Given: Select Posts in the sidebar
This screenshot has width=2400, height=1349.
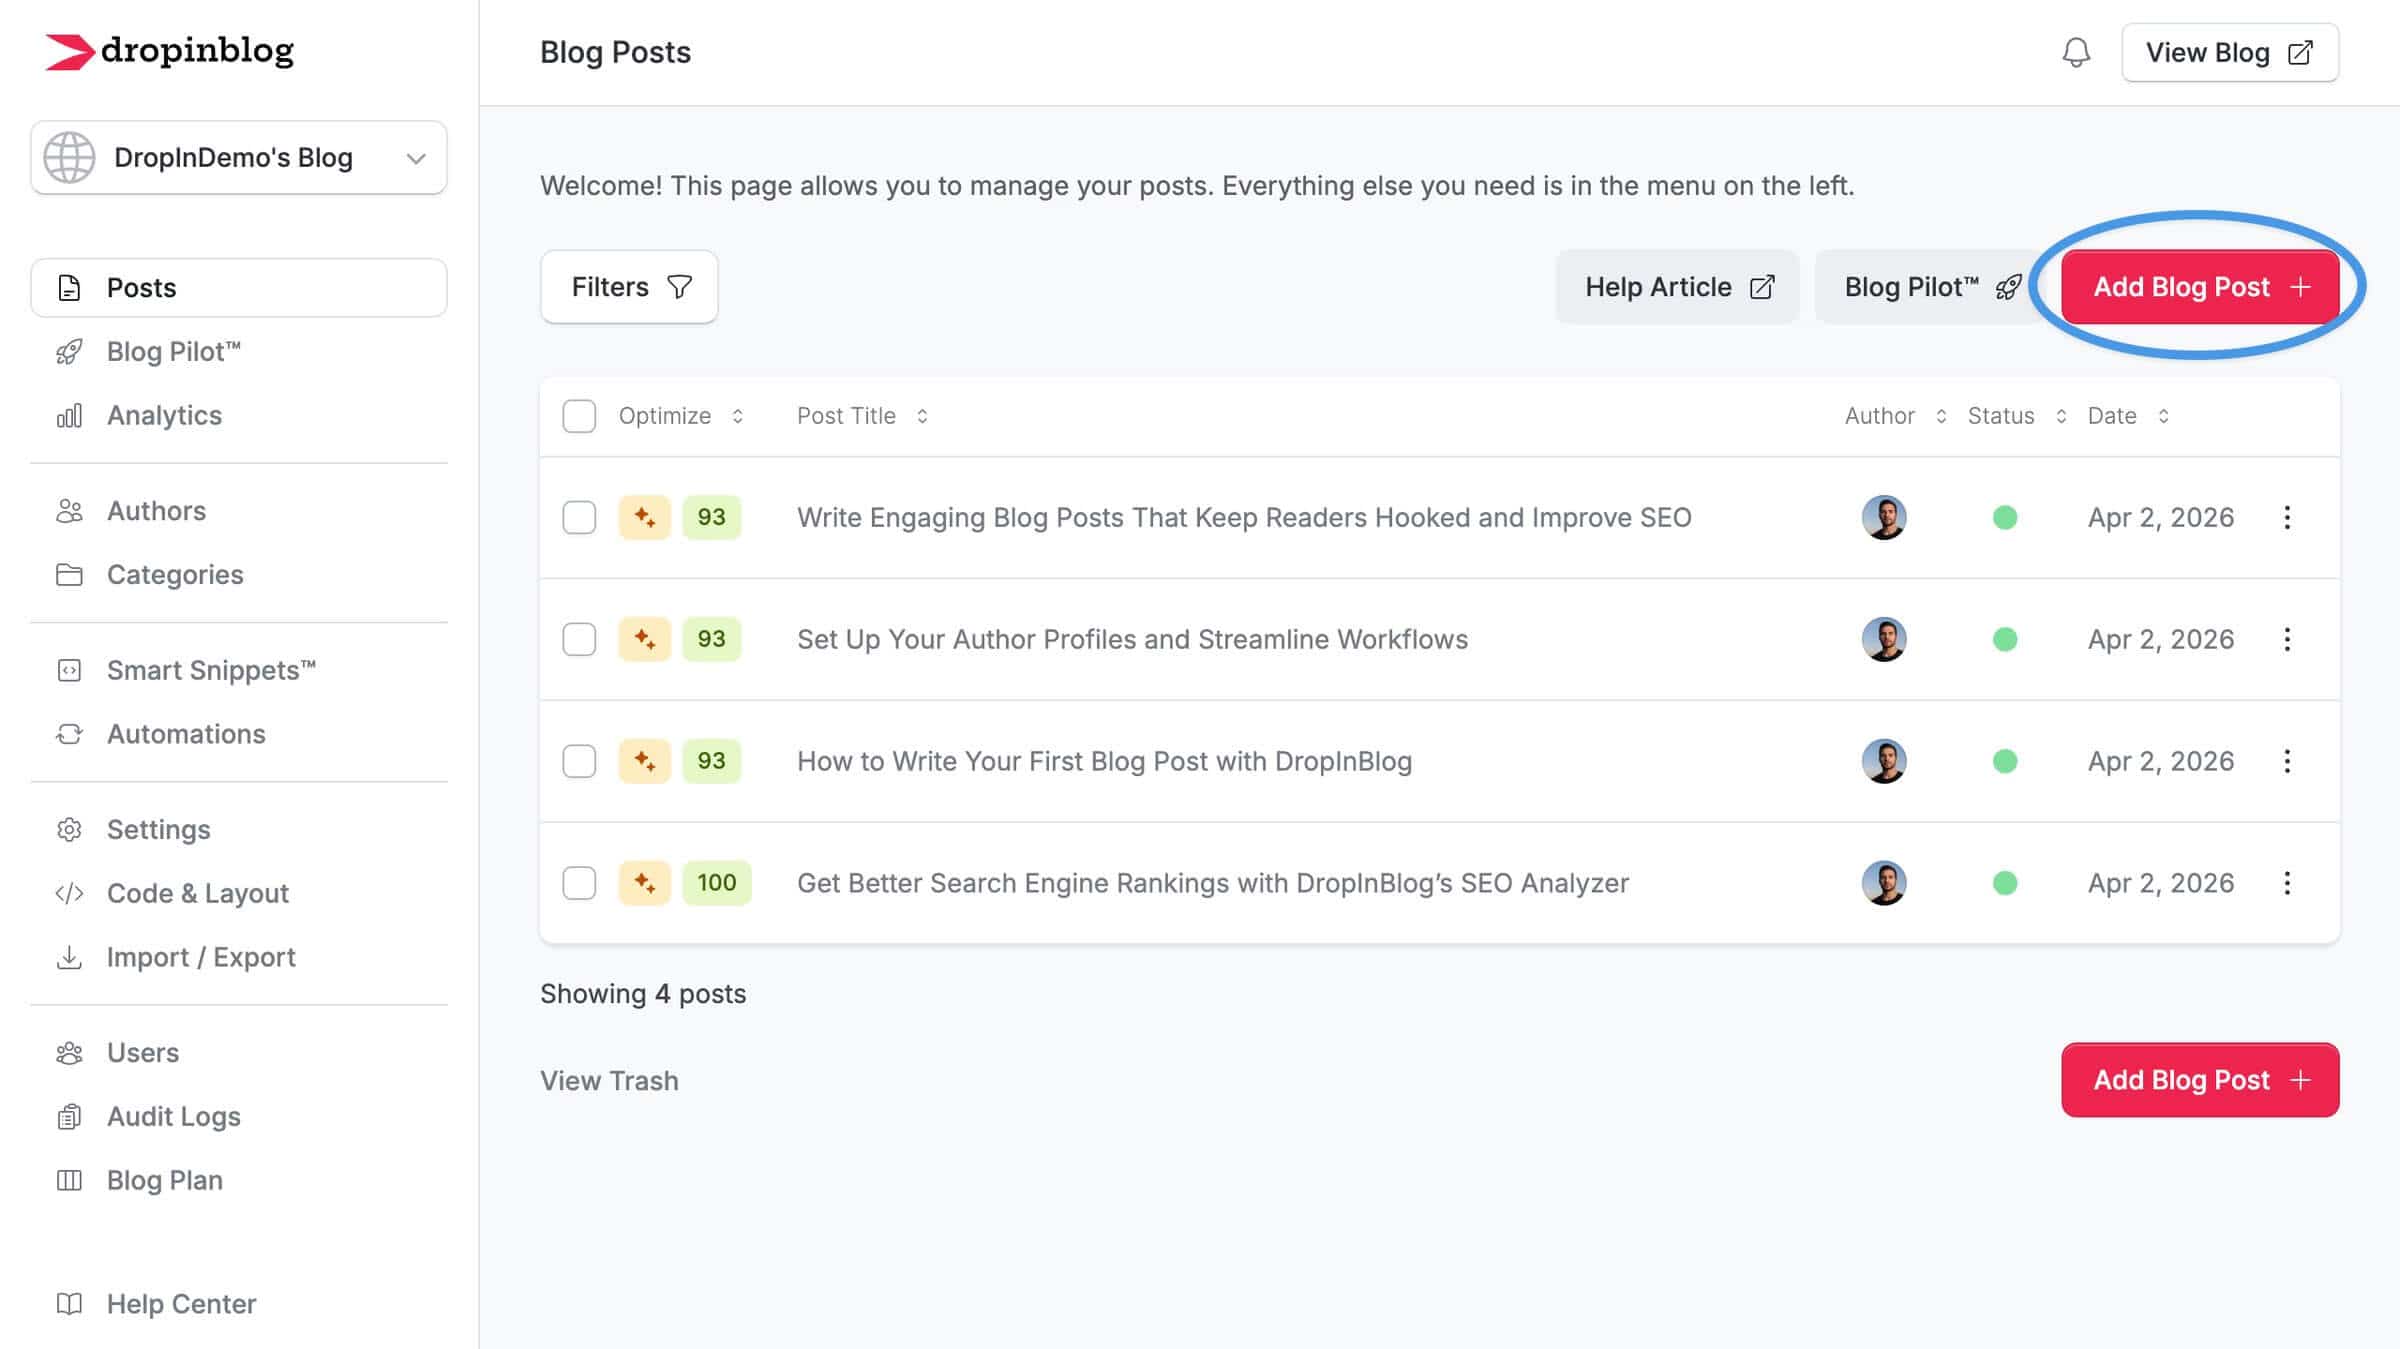Looking at the screenshot, I should click(239, 288).
